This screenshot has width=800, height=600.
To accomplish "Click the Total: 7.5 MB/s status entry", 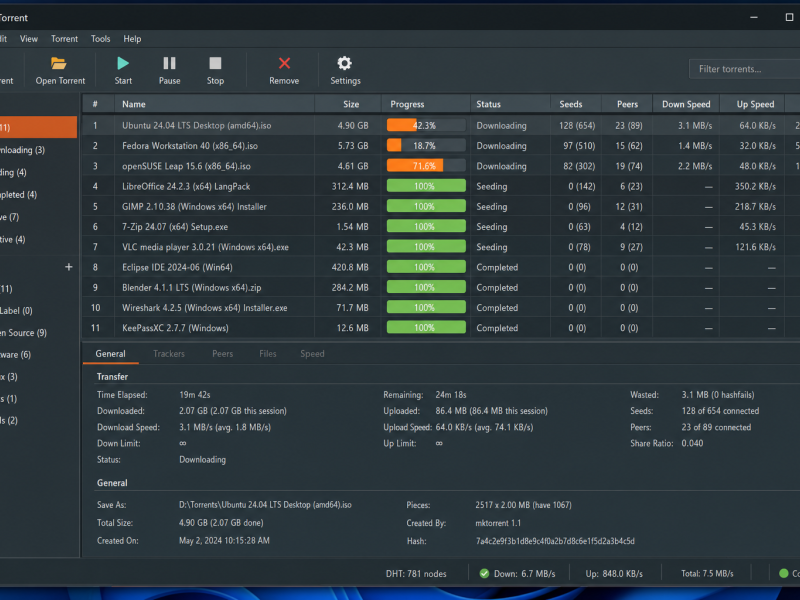I will tap(707, 573).
